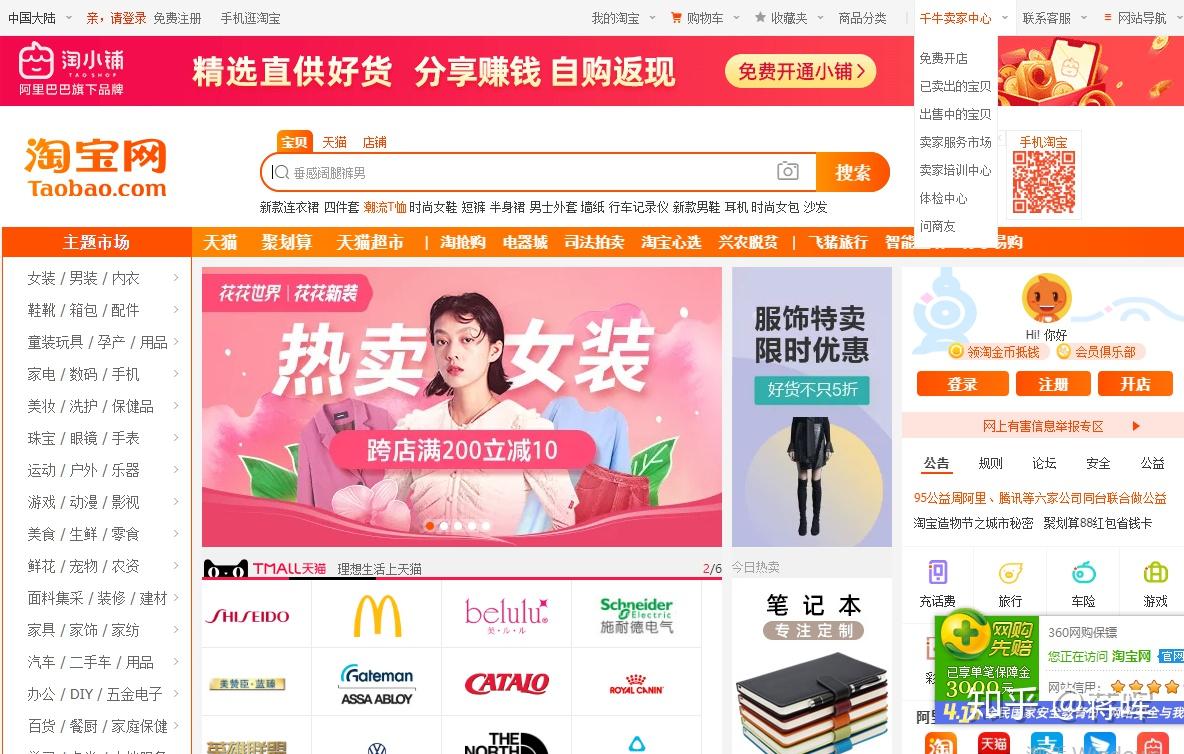
Task: Expand the 我的淘宝 dropdown menu
Action: click(623, 18)
